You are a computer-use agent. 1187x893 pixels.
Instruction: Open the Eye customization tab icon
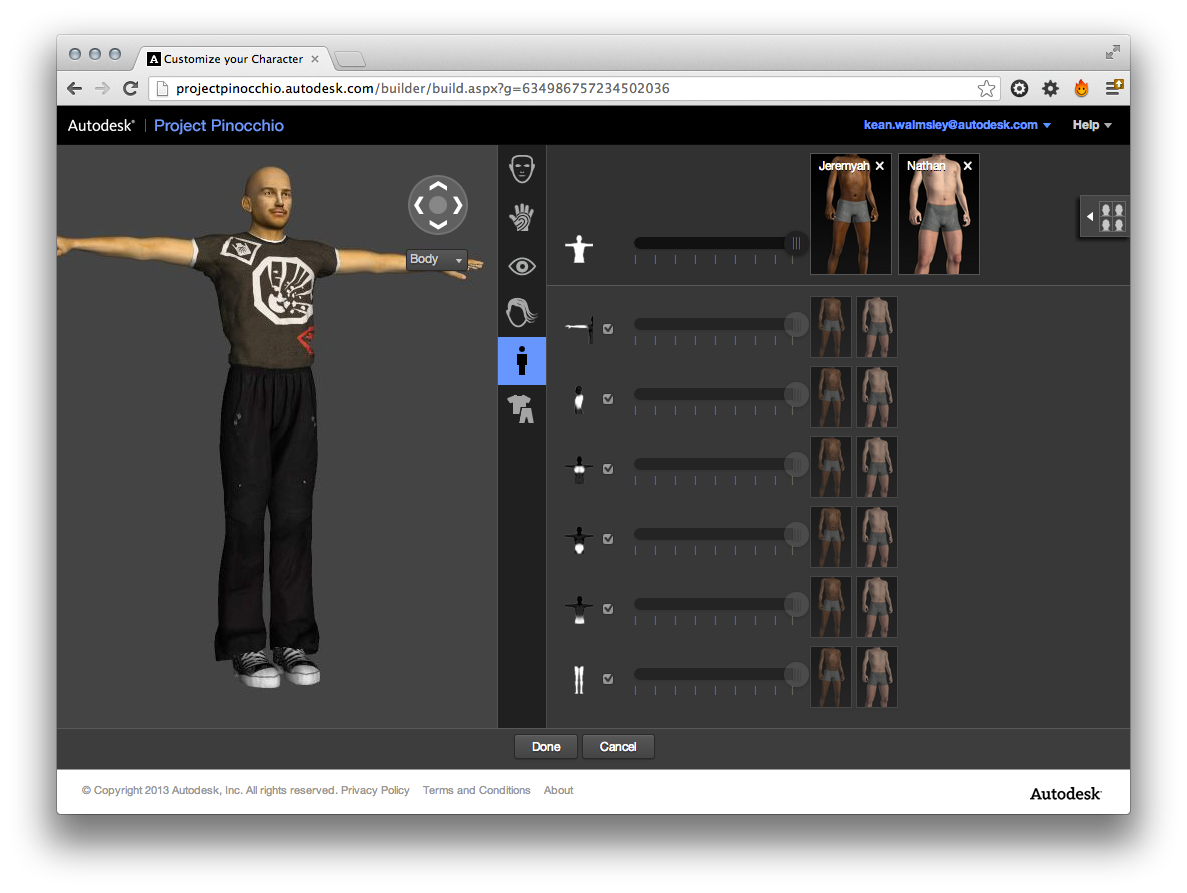[x=522, y=266]
